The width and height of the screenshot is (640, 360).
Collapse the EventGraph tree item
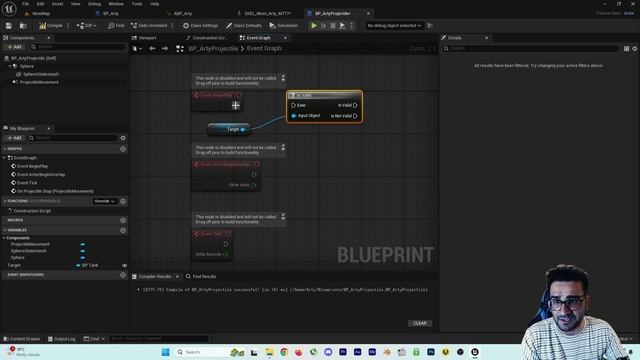pos(4,158)
